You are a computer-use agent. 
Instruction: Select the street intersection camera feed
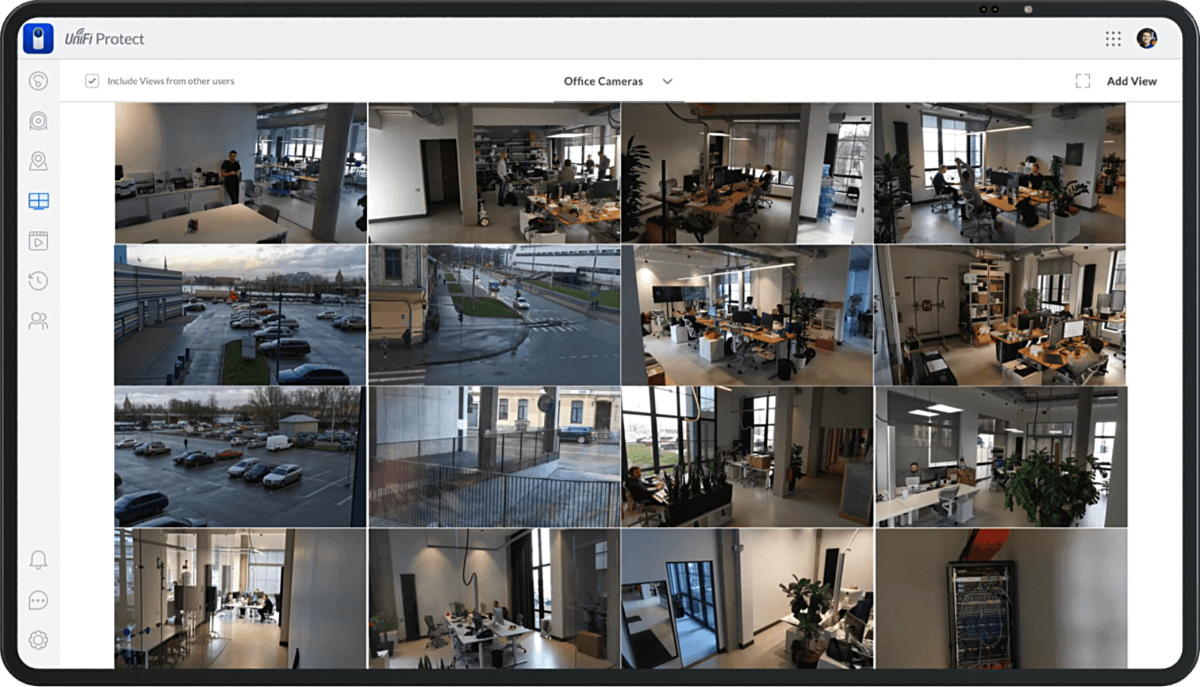point(495,313)
